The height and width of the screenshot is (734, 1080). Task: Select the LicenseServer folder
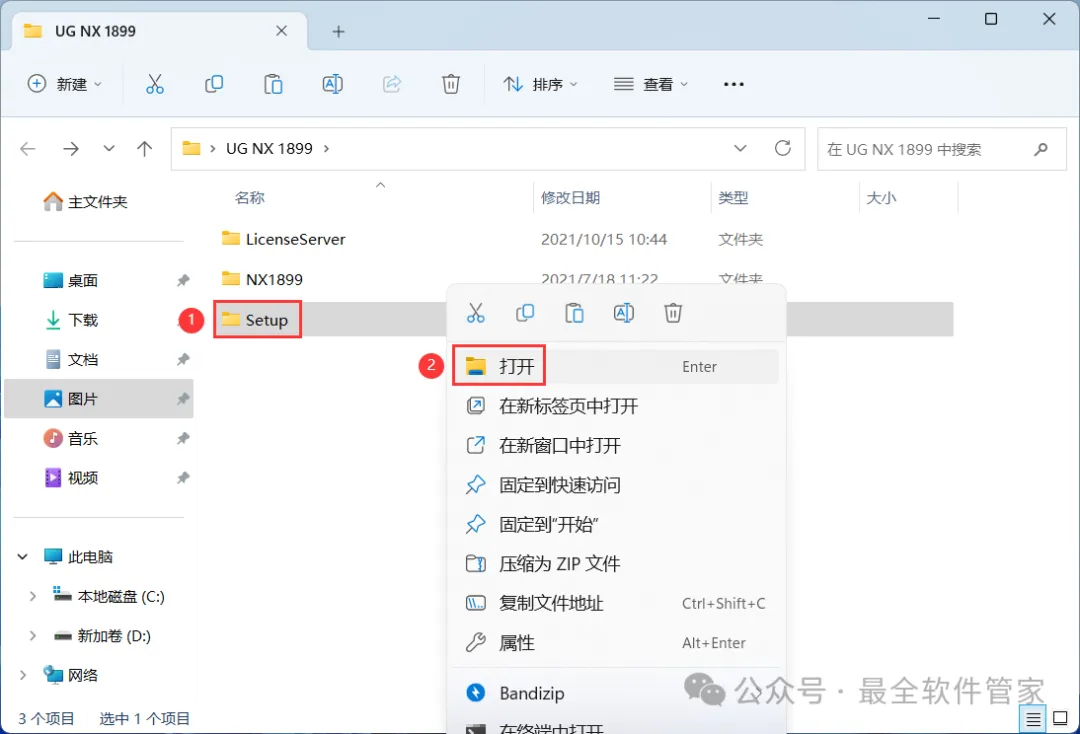[x=284, y=239]
